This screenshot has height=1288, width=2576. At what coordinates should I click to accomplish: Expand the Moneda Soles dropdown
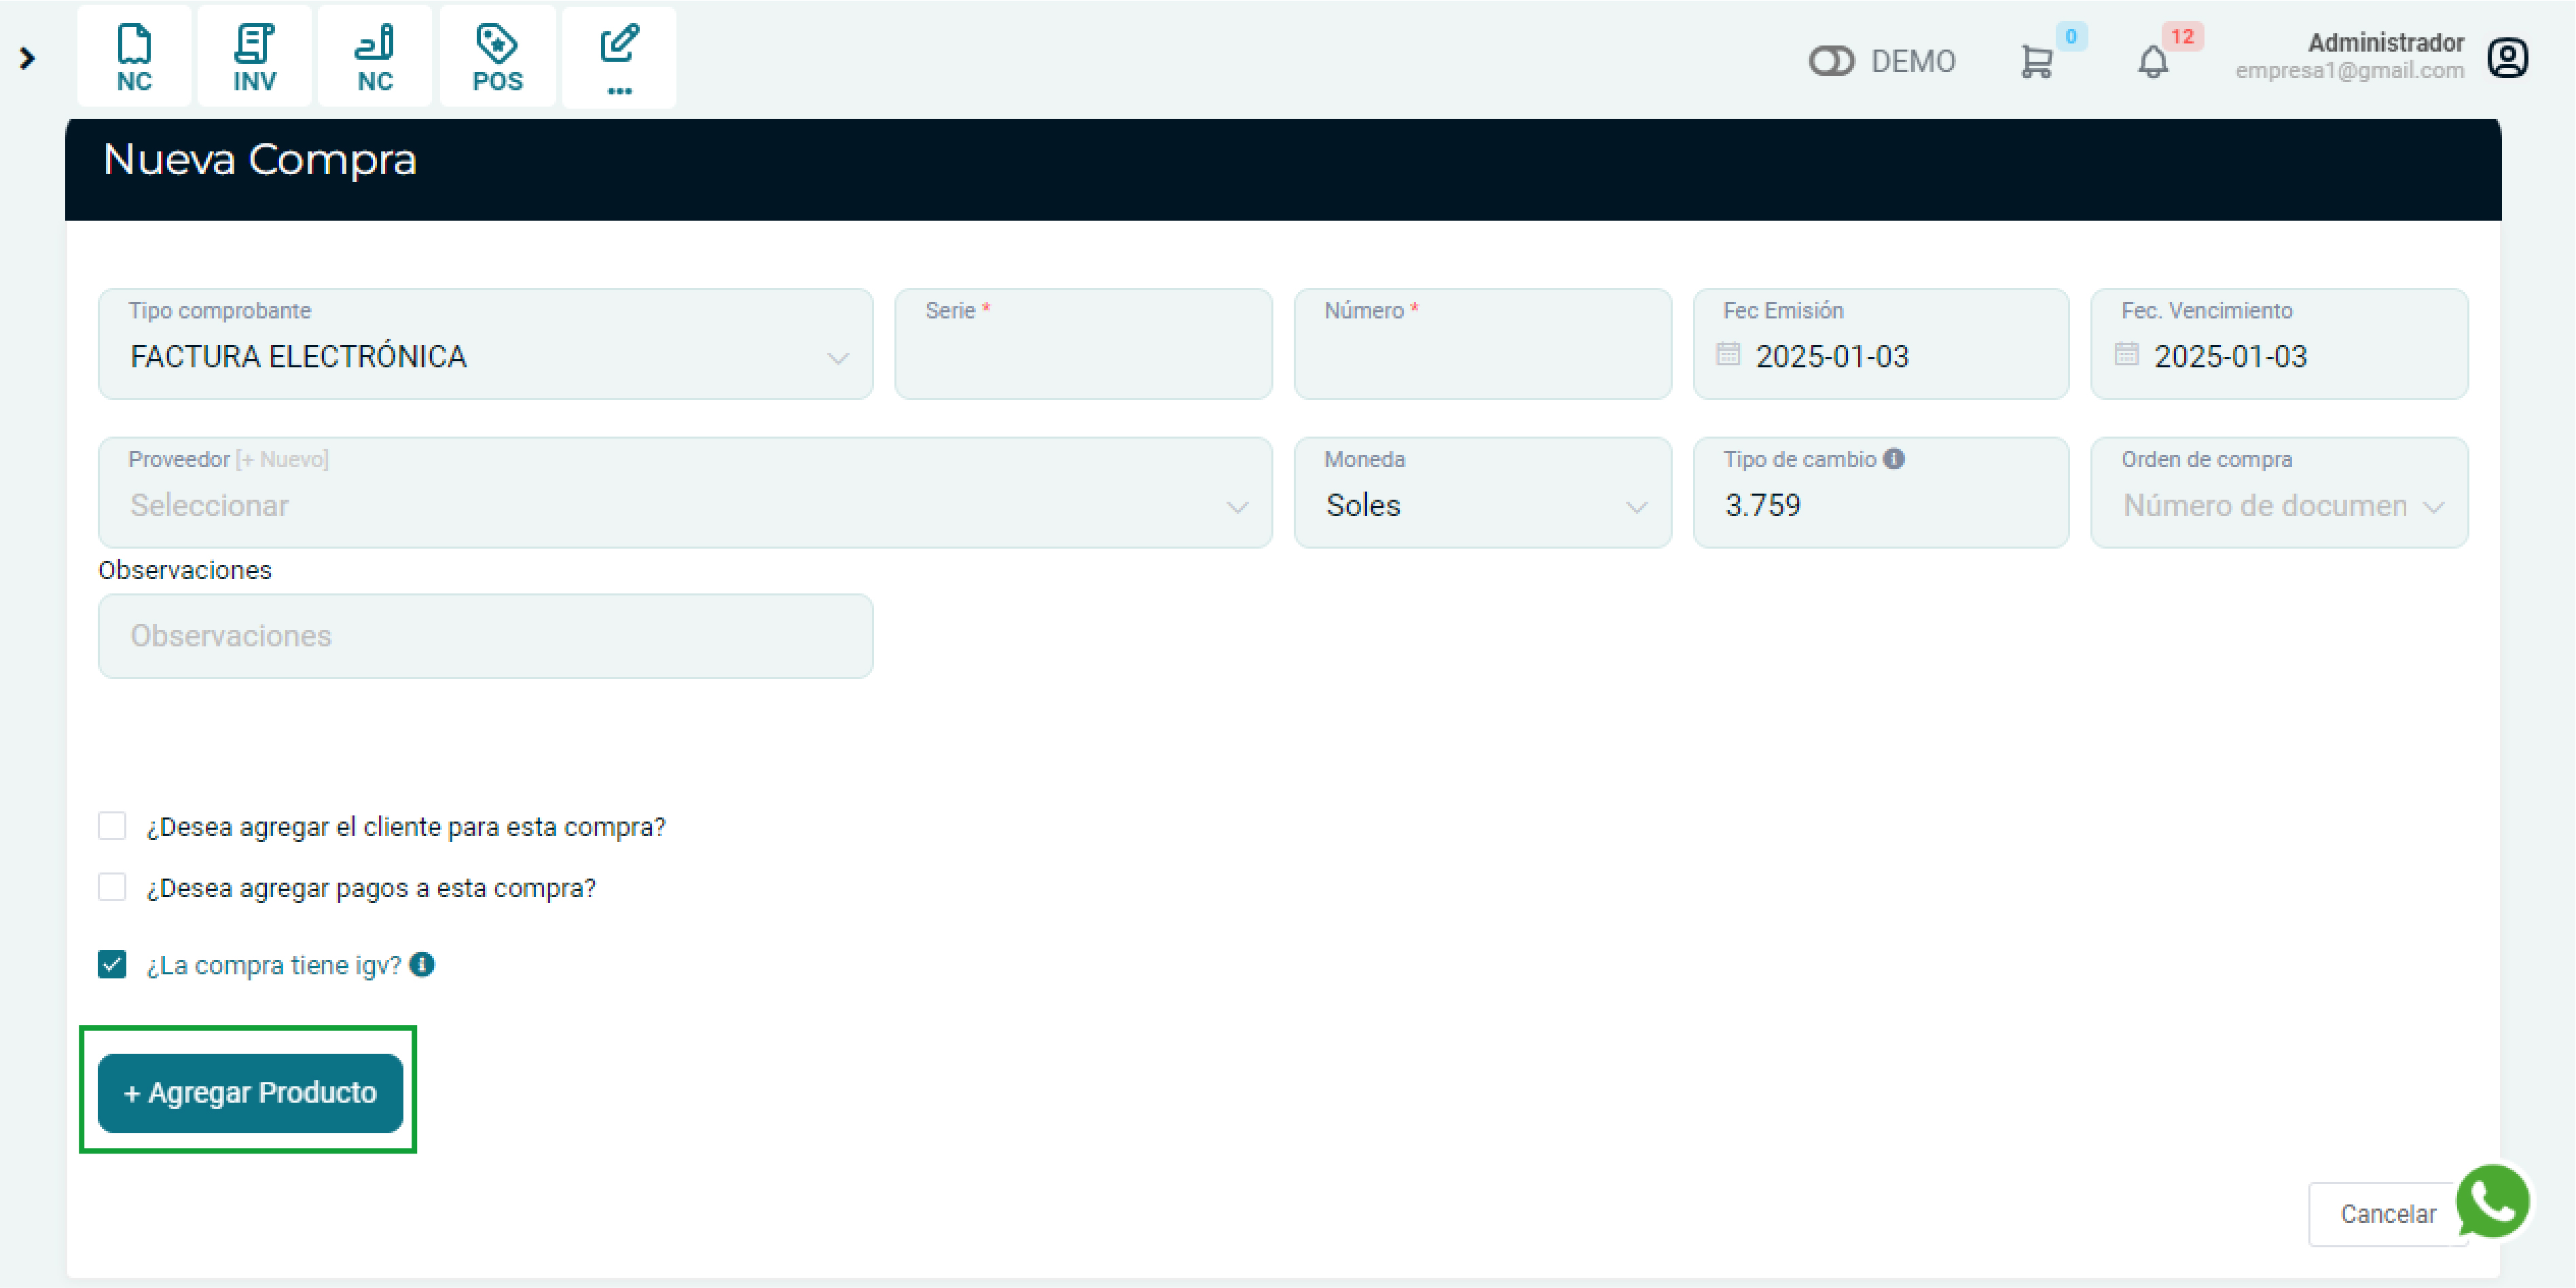click(1482, 505)
